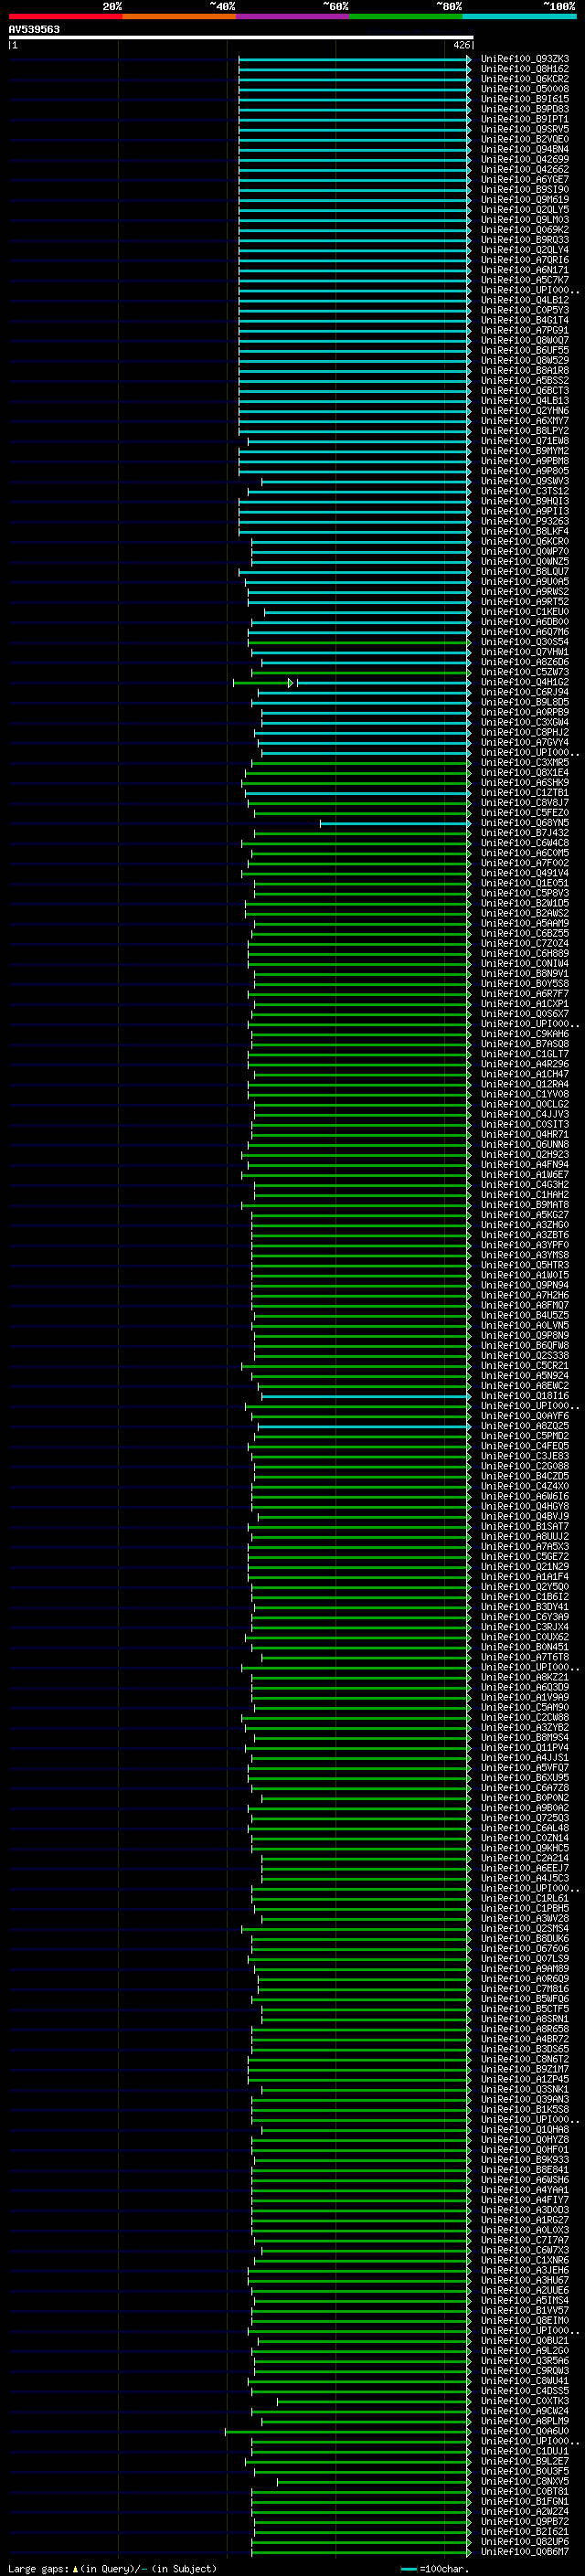The width and height of the screenshot is (585, 2576).
Task: Select UniRef100_Q4LB12 label
Action: point(525,300)
